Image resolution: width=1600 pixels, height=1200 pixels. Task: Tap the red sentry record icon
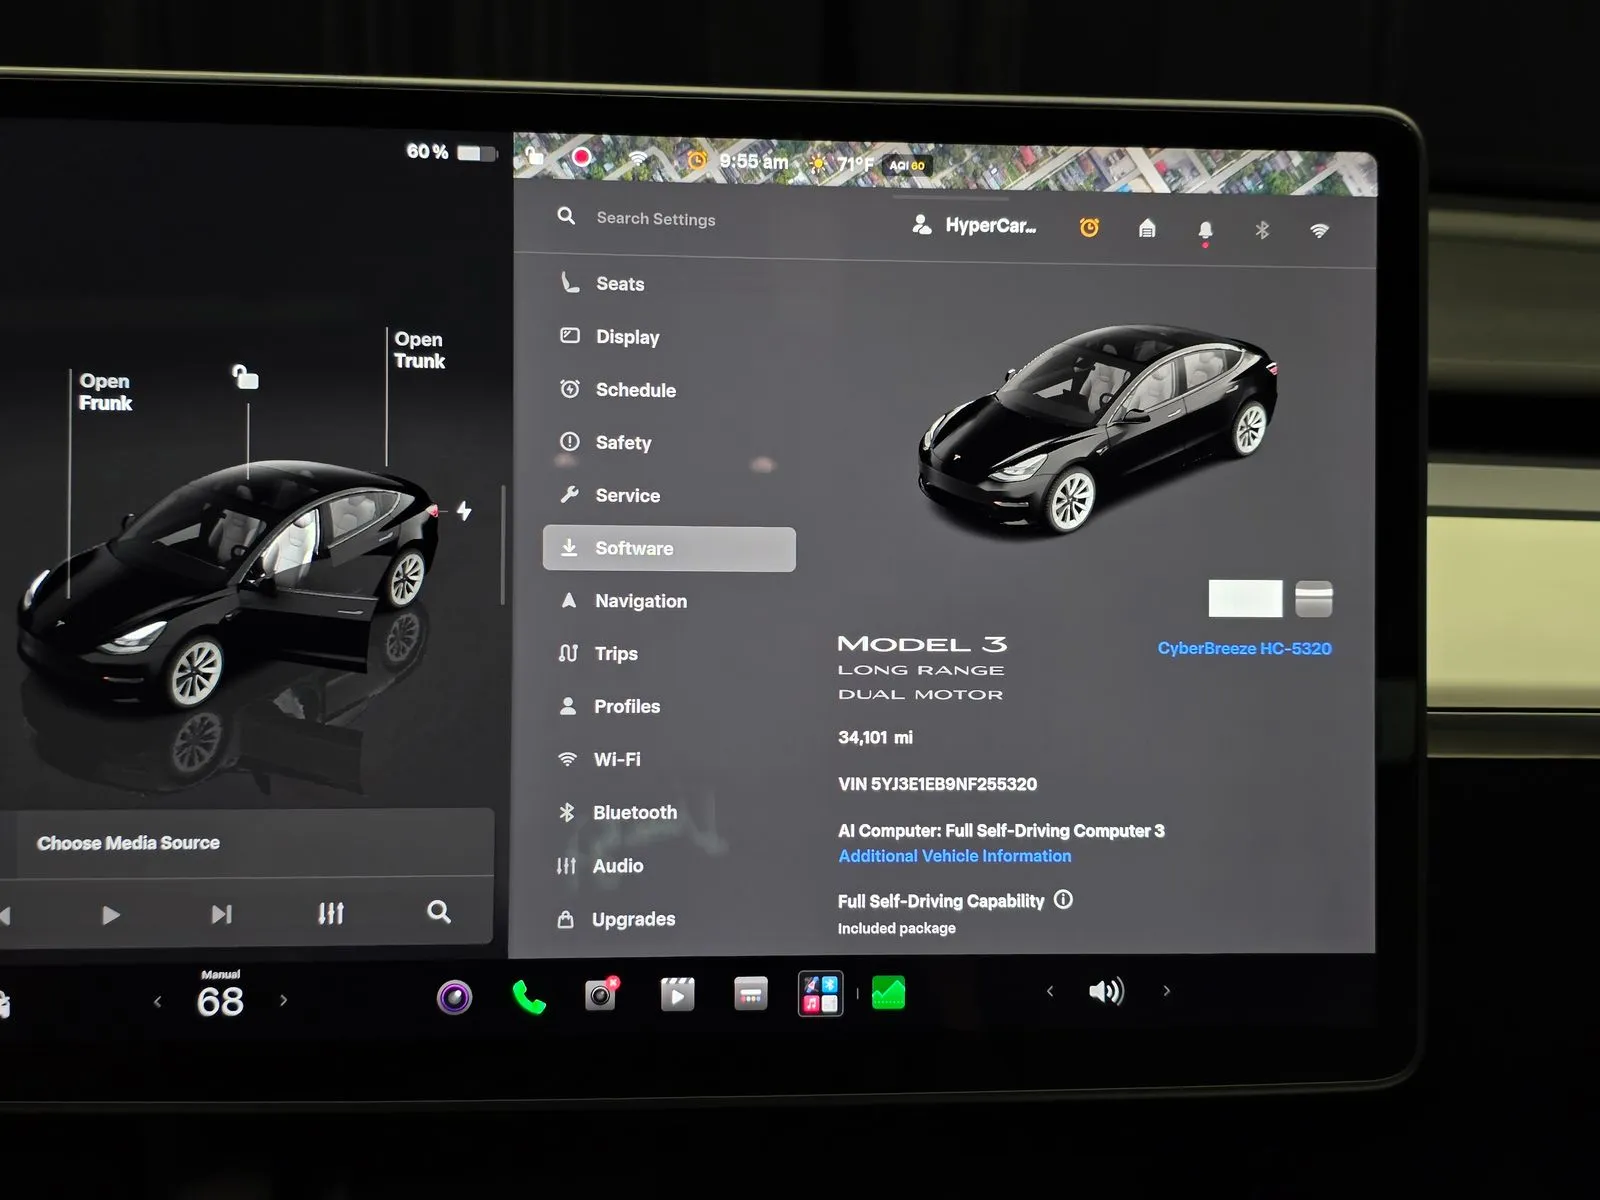tap(581, 157)
